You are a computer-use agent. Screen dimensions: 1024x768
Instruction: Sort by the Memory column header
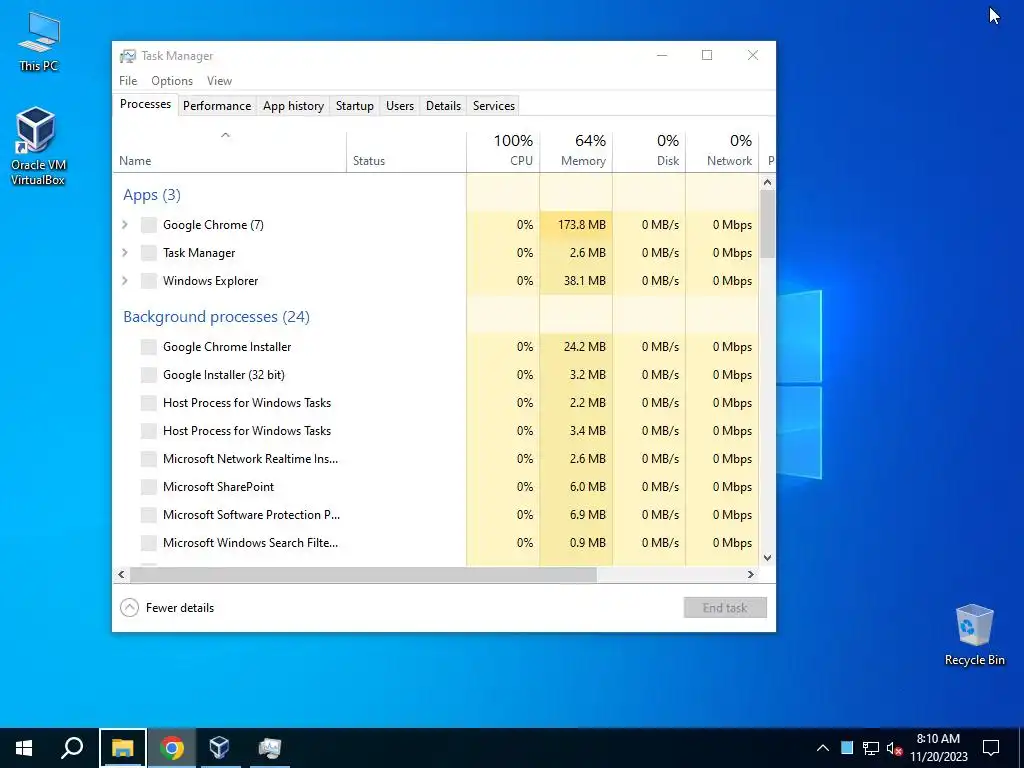click(576, 152)
